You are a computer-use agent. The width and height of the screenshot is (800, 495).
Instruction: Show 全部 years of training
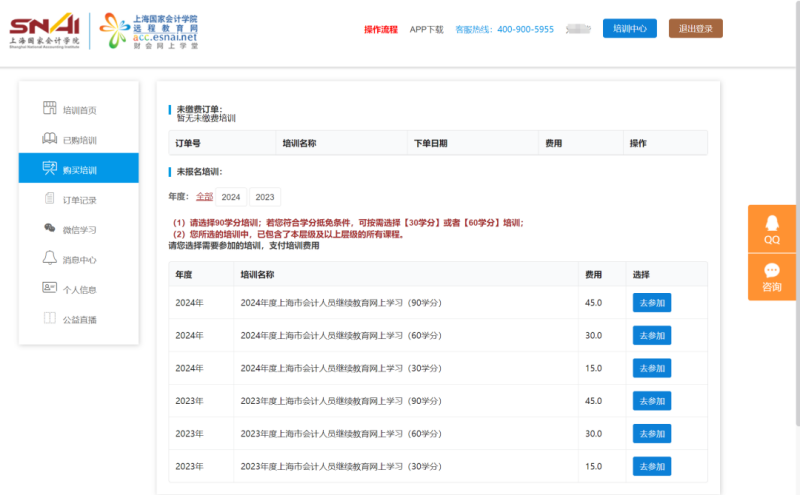204,197
